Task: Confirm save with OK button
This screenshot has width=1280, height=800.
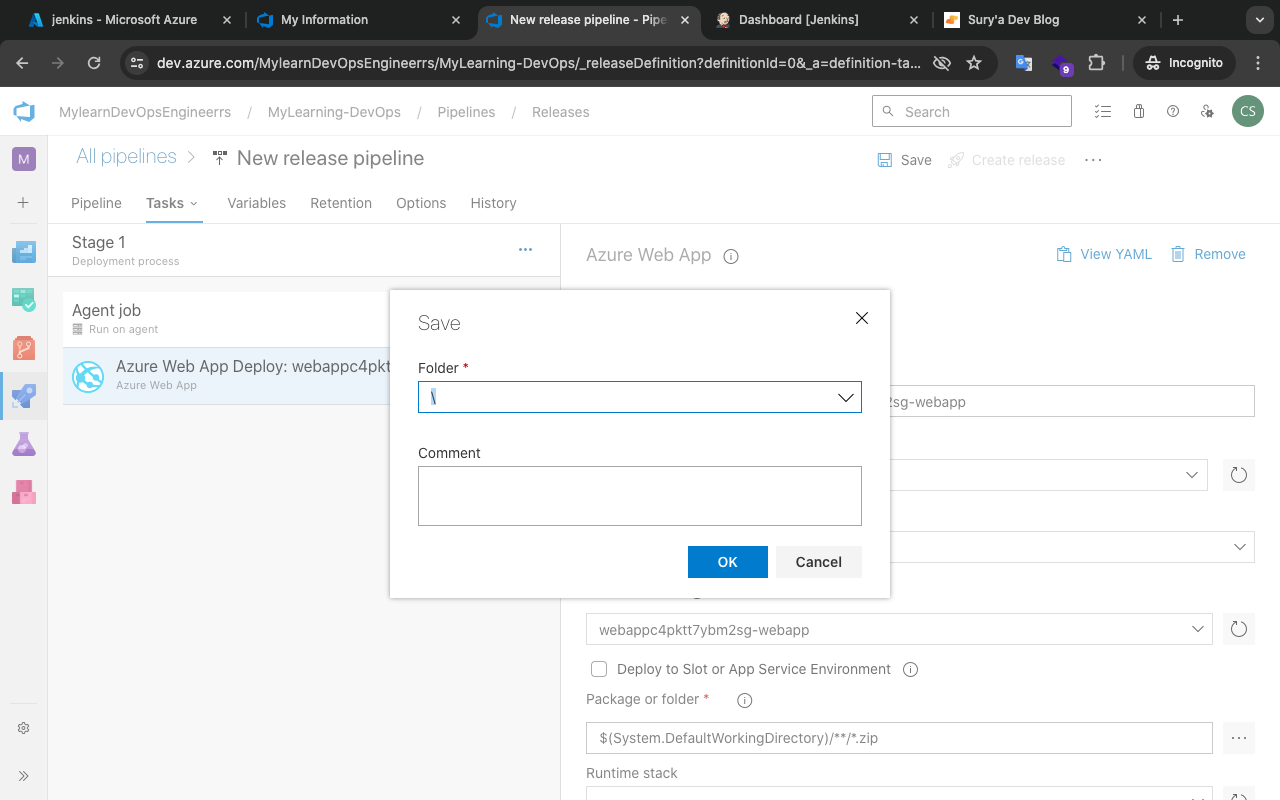Action: tap(728, 562)
